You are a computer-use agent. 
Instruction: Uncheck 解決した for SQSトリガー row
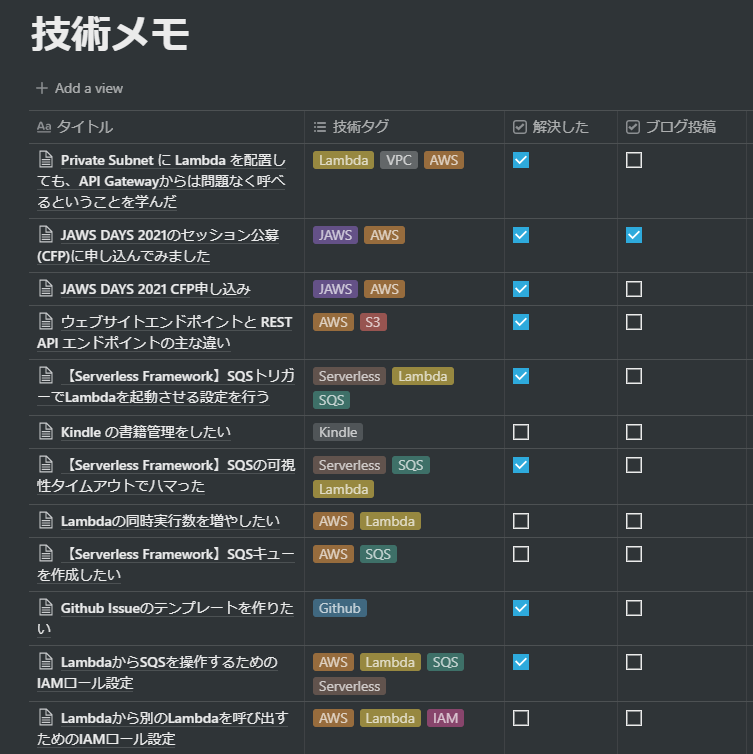click(x=521, y=376)
